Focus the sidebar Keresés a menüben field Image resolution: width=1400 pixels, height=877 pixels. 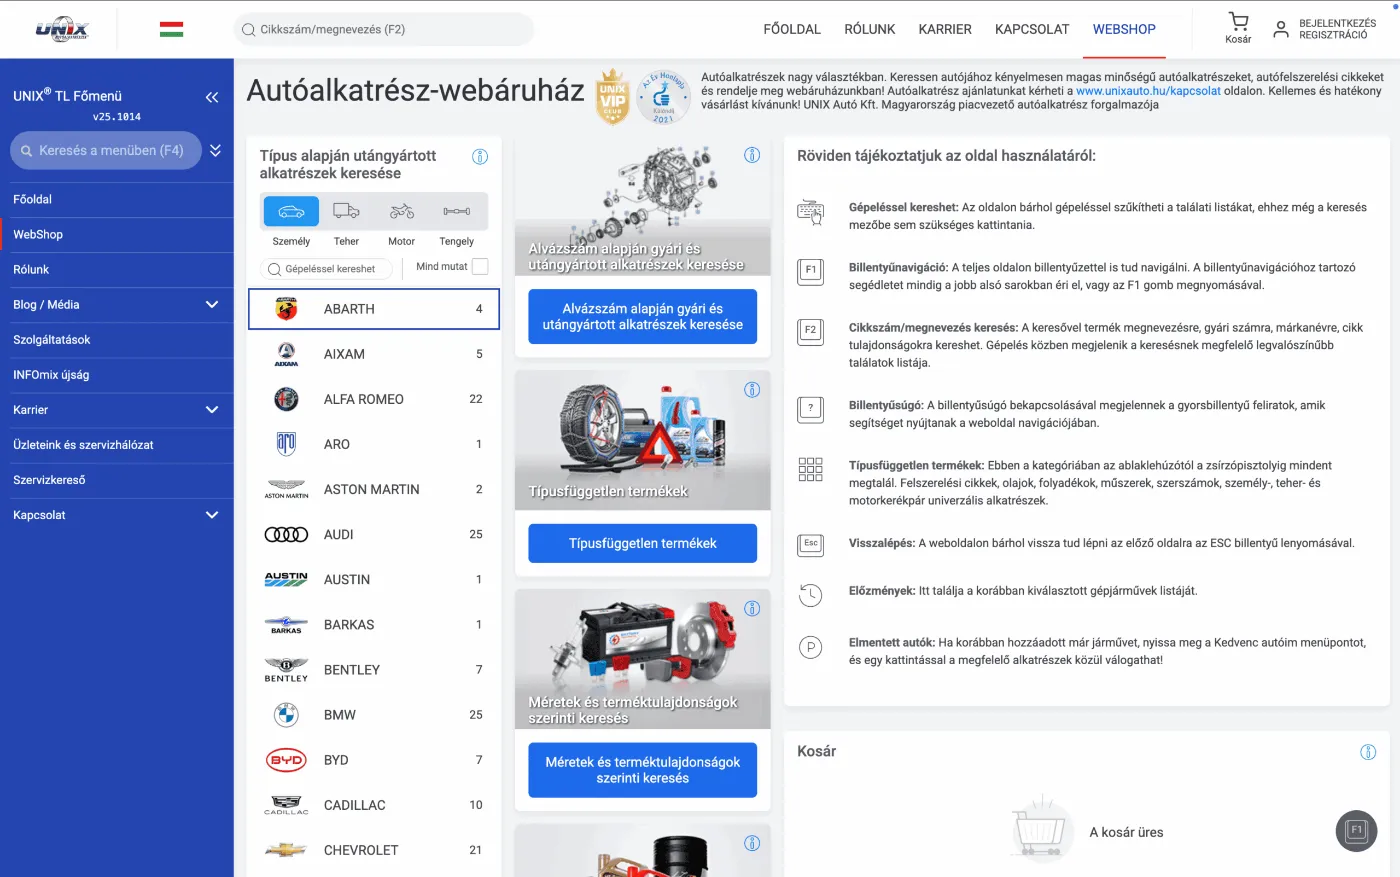pos(105,151)
